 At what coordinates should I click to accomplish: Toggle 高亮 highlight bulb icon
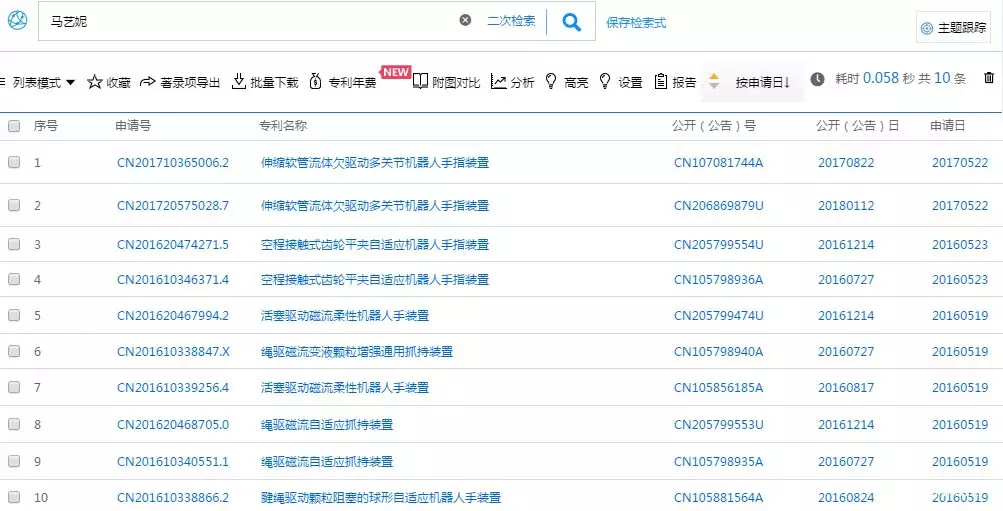(x=551, y=81)
